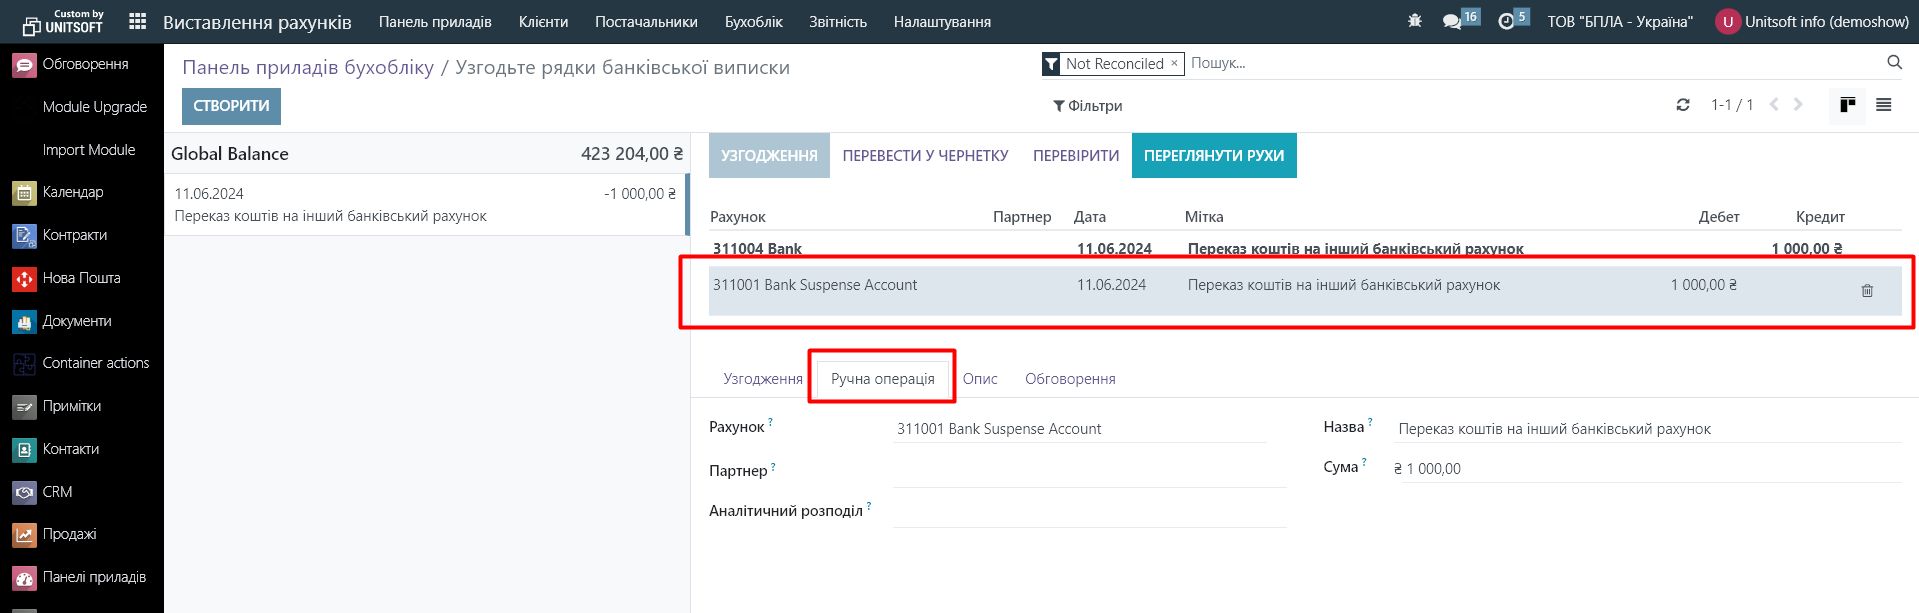Click the debug bug icon
Viewport: 1919px width, 613px height.
click(x=1414, y=21)
